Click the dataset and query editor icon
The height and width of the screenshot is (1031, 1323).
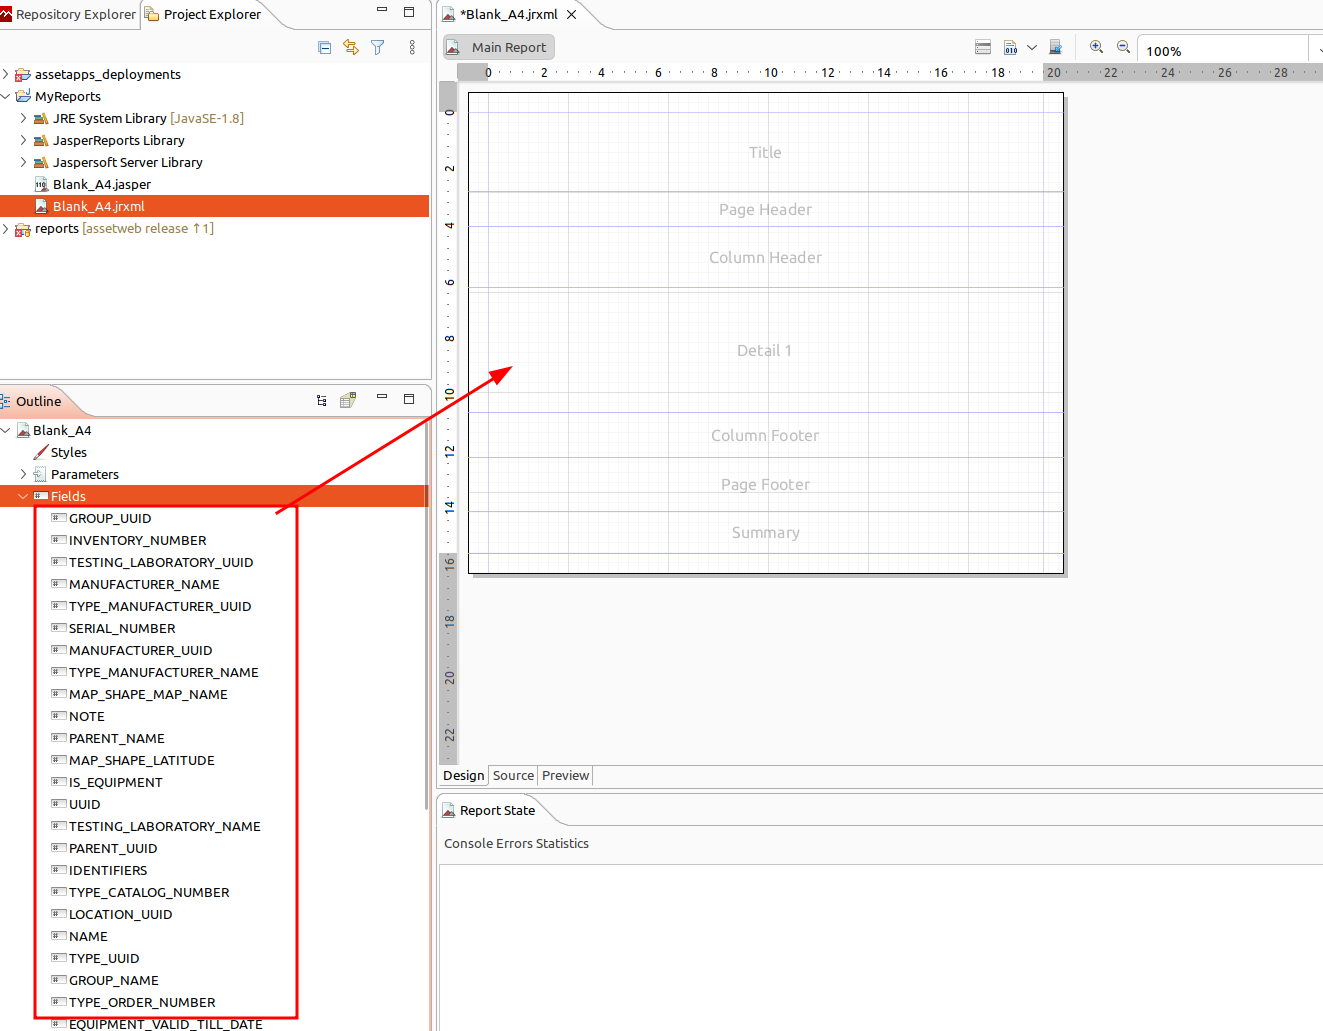pyautogui.click(x=1055, y=47)
